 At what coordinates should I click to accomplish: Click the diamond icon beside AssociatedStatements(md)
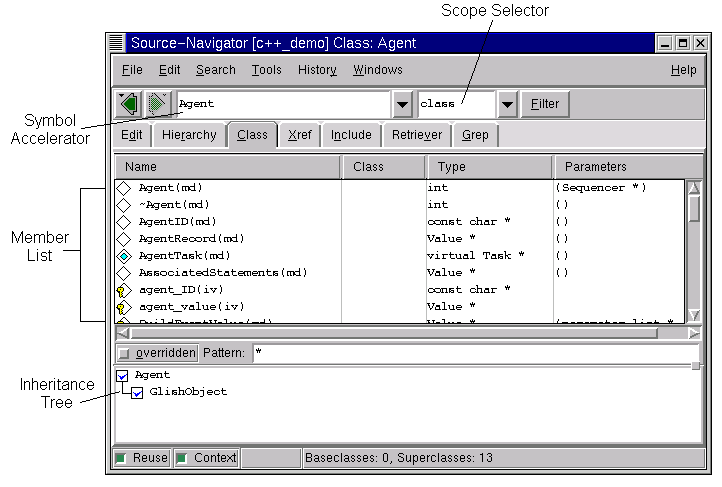click(123, 273)
